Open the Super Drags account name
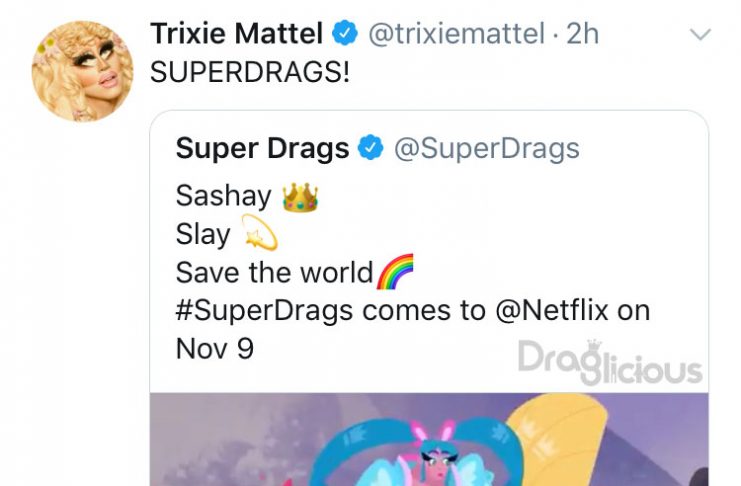 262,148
